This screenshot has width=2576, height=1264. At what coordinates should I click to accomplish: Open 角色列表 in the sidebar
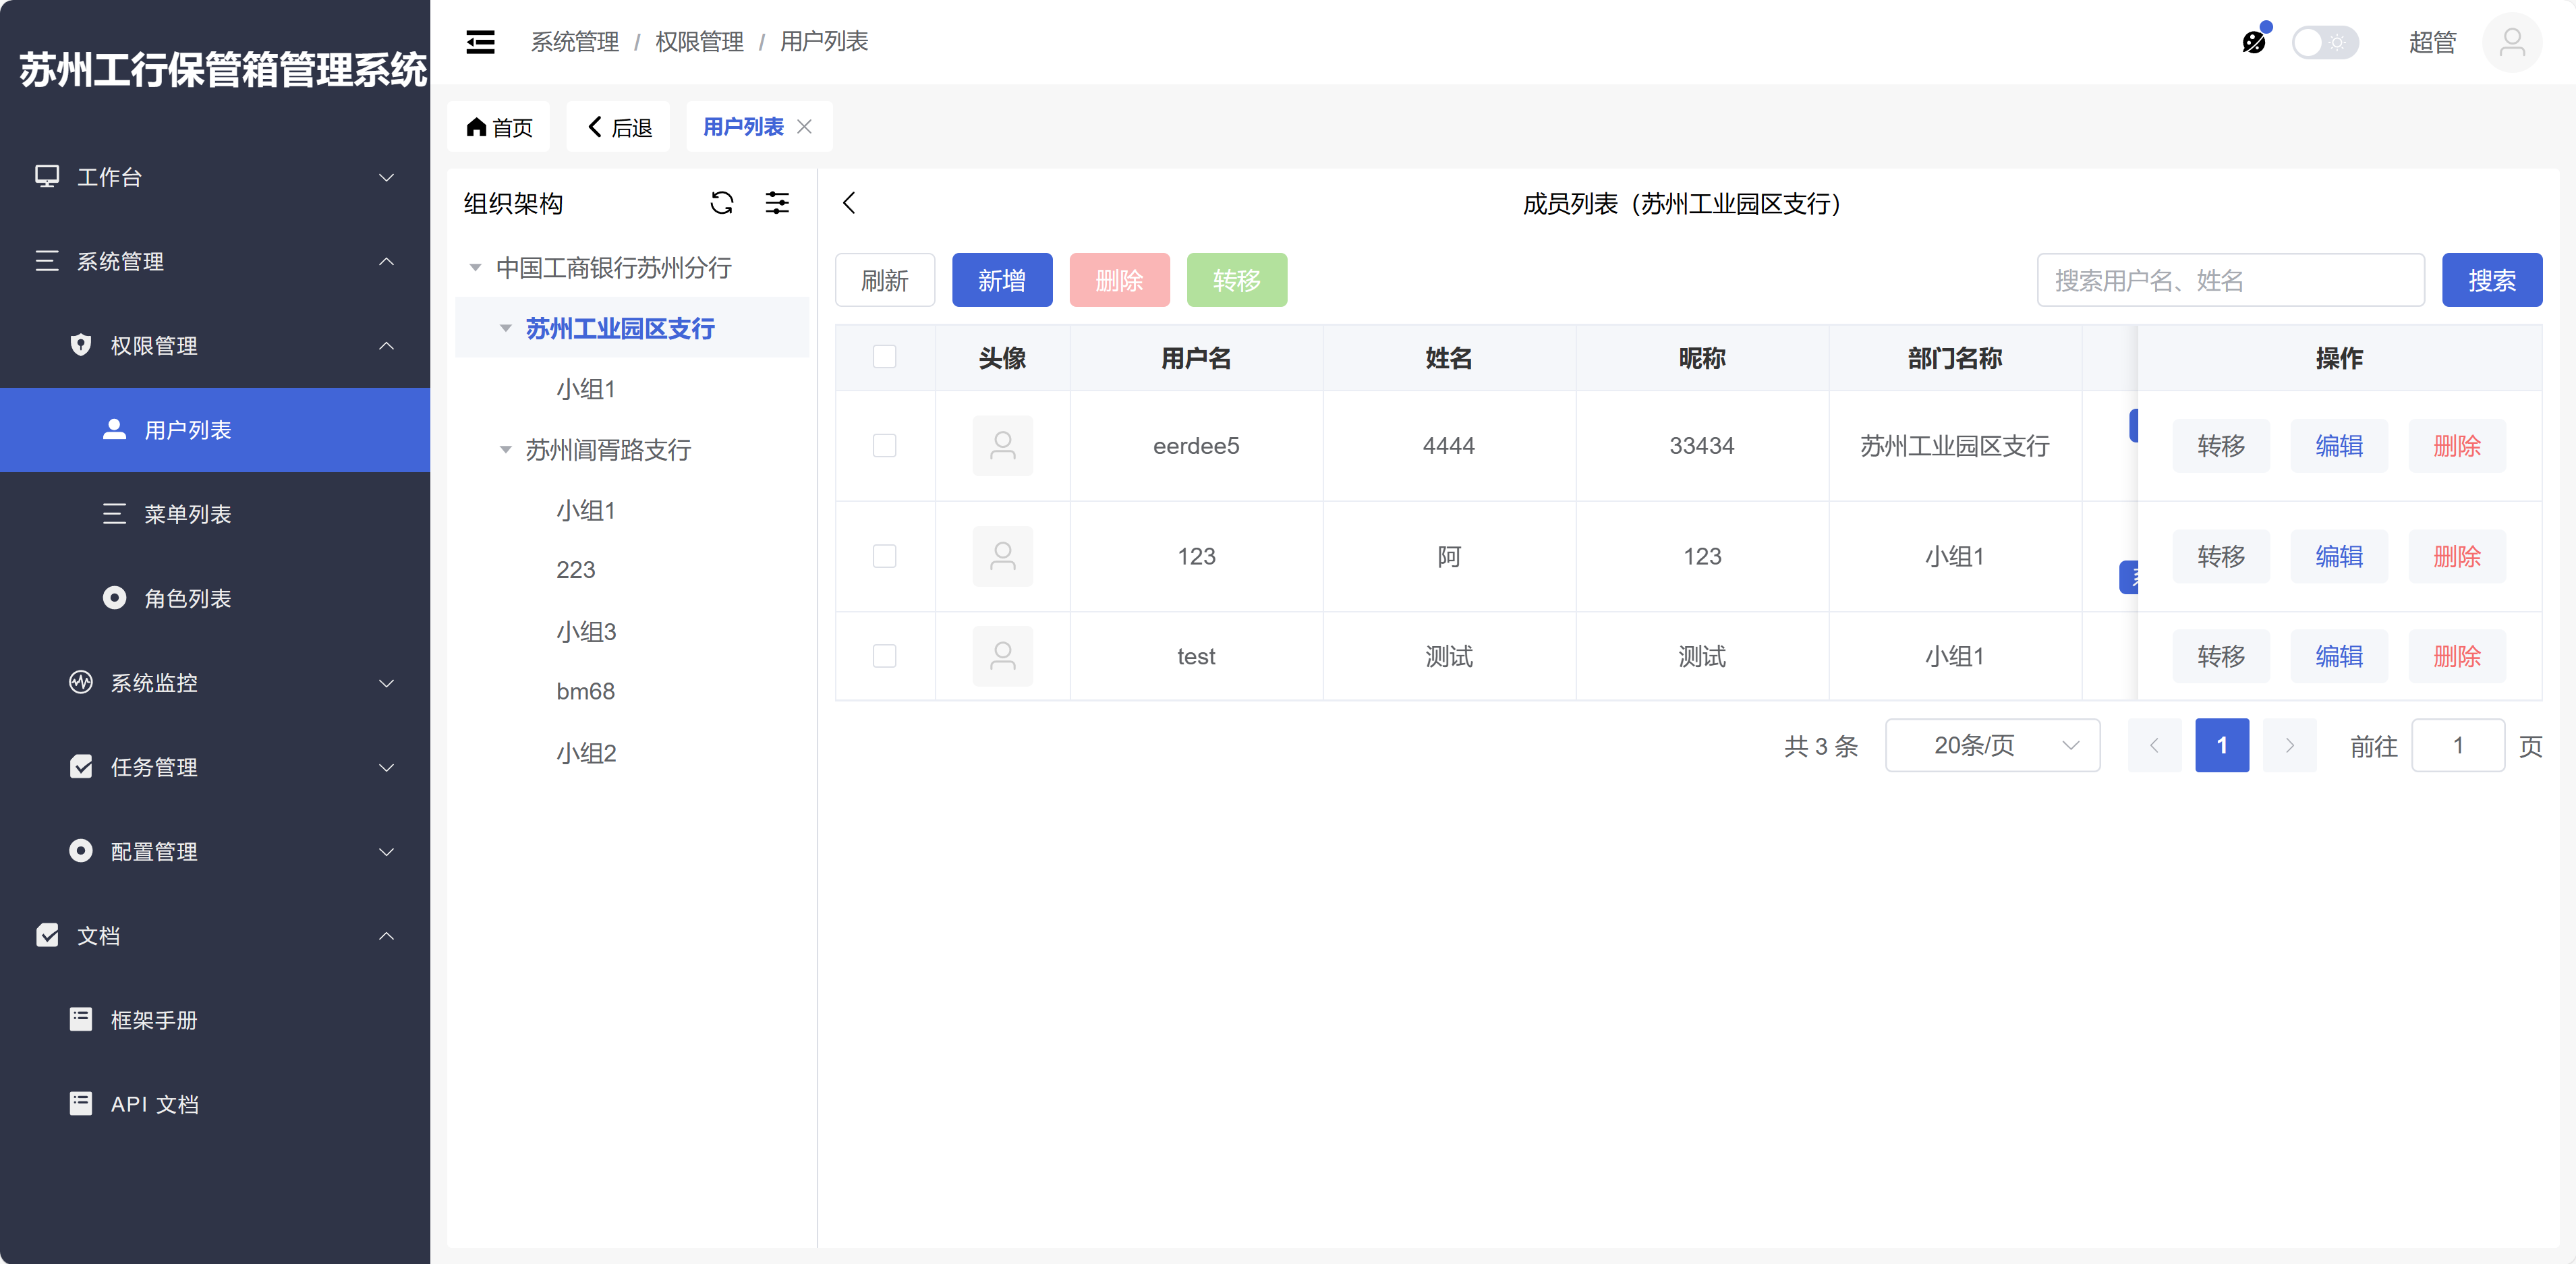[x=187, y=598]
